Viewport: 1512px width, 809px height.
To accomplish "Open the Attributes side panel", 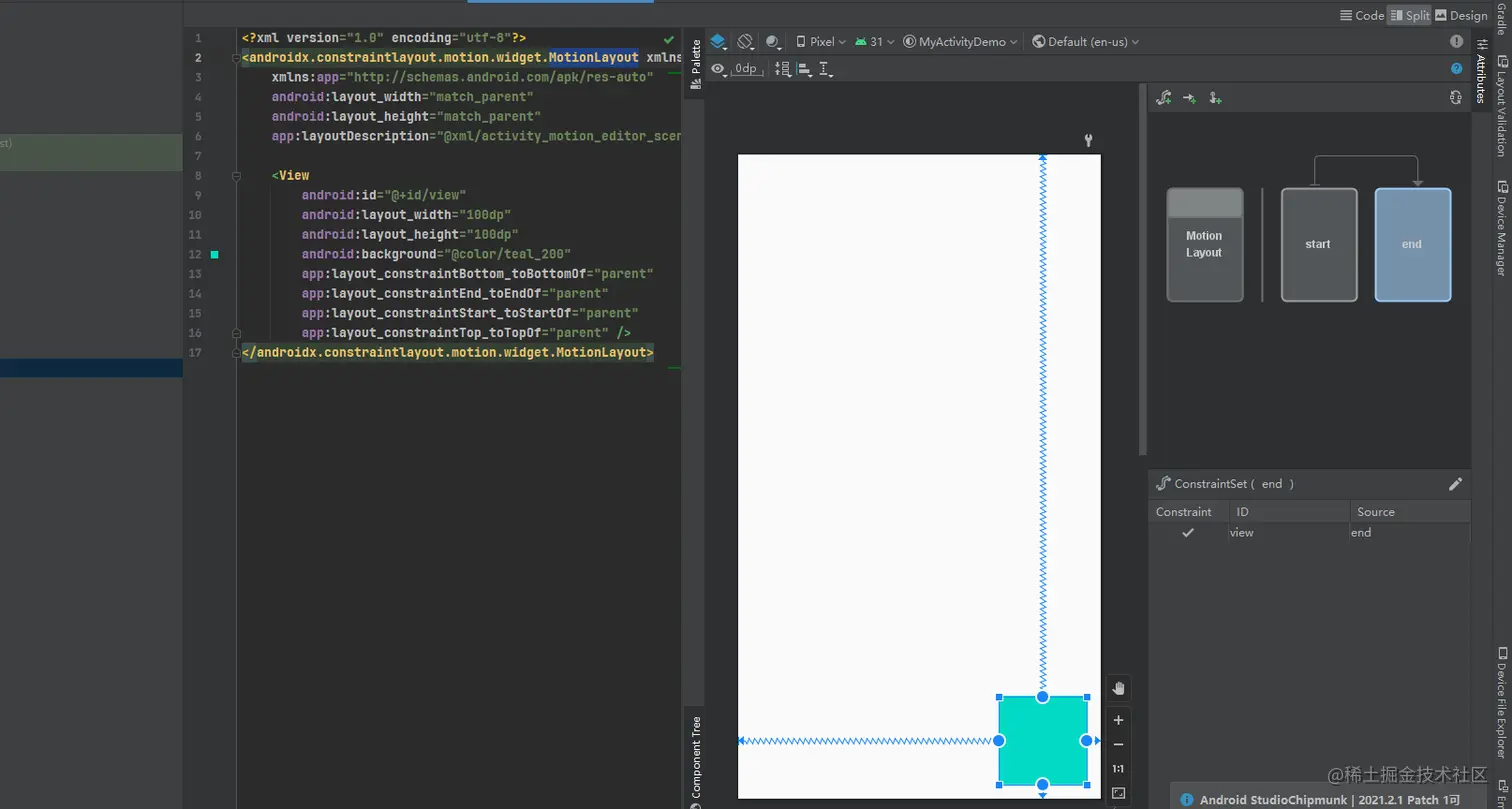I will click(x=1481, y=70).
